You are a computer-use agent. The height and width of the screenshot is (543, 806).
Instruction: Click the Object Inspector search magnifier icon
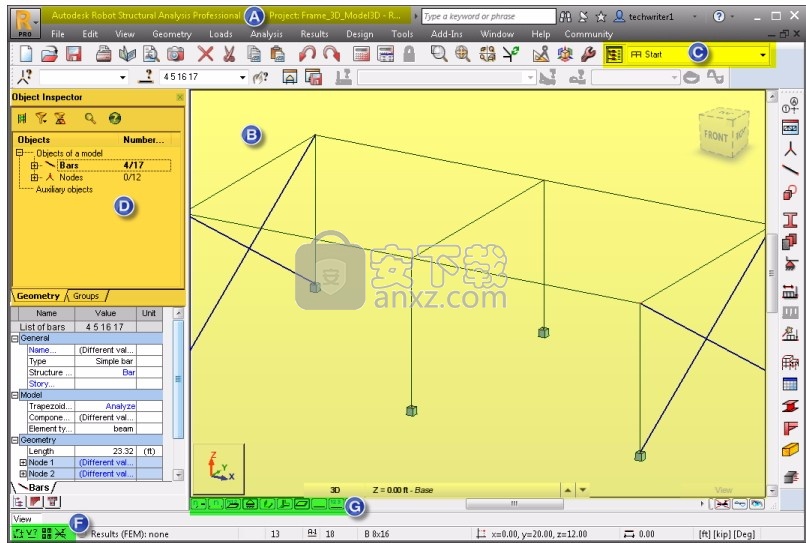click(90, 119)
